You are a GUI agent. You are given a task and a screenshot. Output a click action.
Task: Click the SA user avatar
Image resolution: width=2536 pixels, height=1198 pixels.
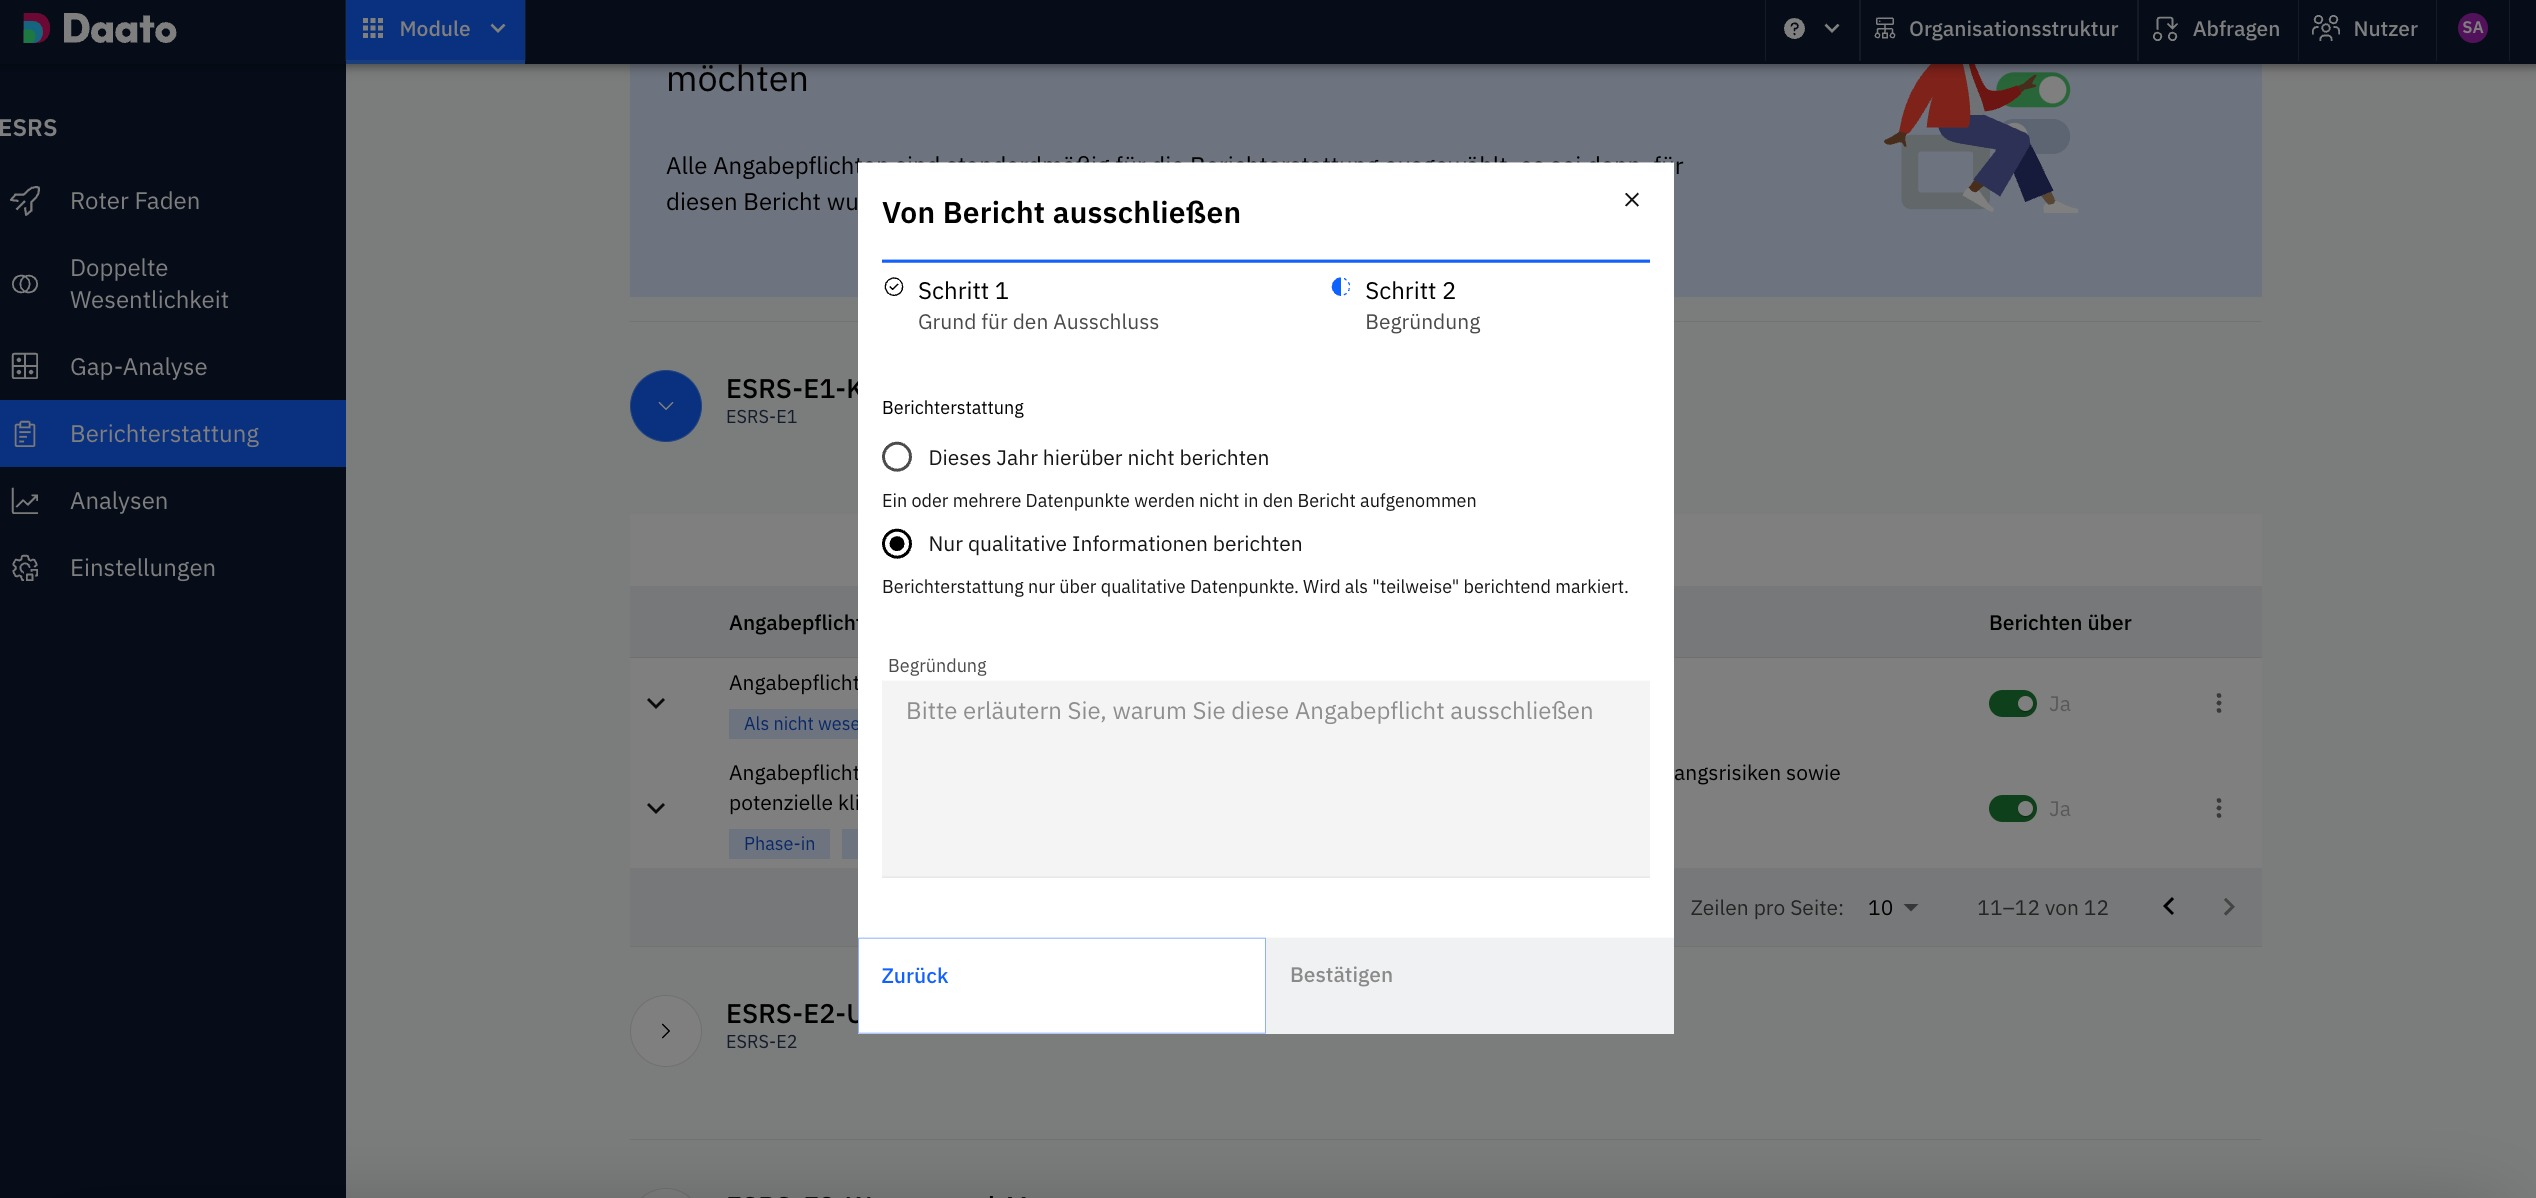(x=2472, y=29)
